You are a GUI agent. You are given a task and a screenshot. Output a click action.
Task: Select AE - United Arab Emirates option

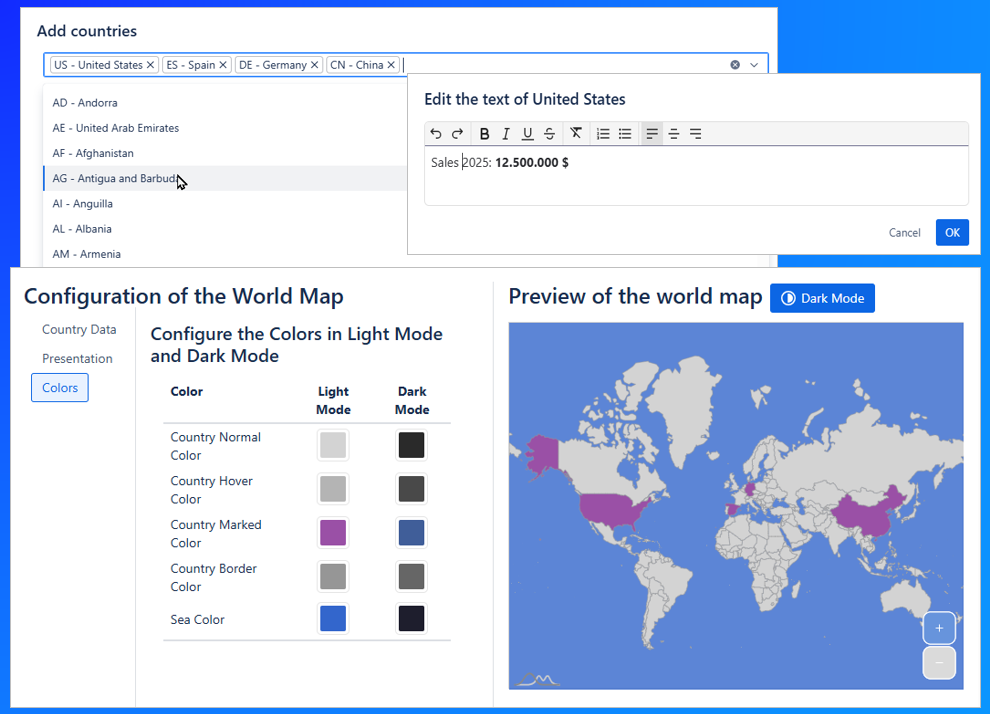tap(116, 128)
